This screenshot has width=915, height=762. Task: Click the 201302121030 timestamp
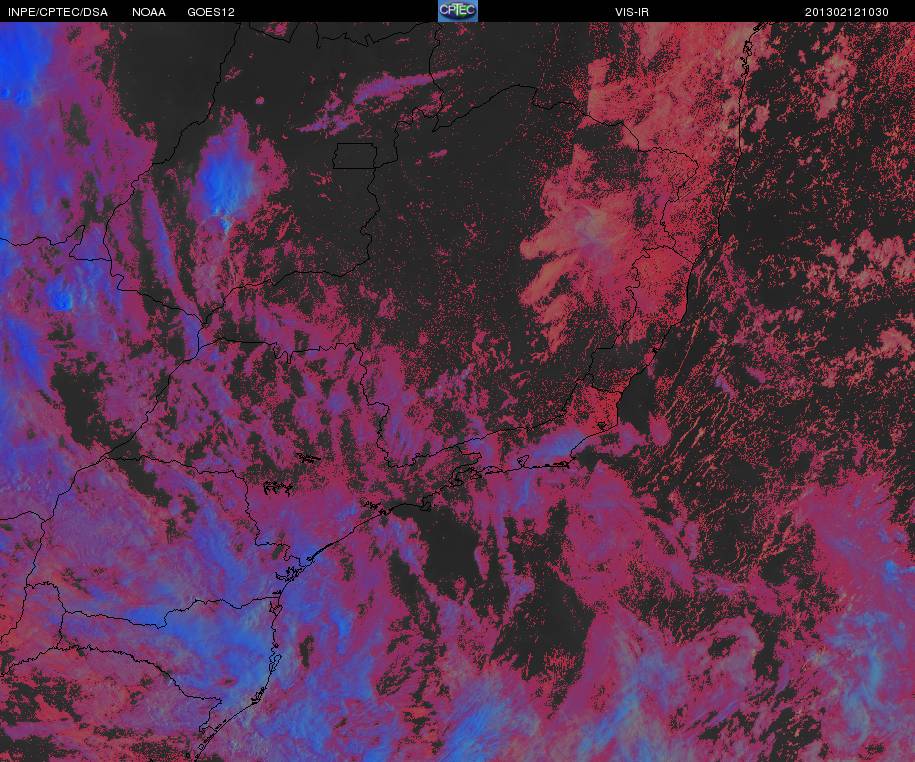click(x=847, y=12)
